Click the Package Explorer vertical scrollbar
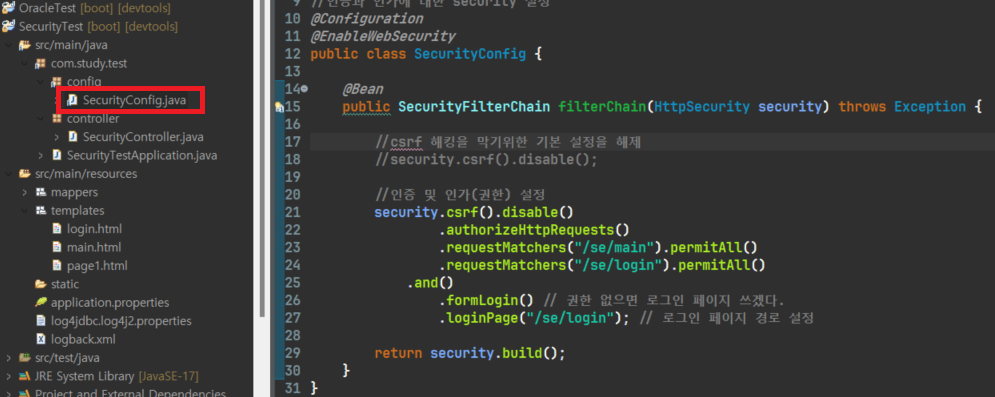This screenshot has width=995, height=397. point(261,159)
